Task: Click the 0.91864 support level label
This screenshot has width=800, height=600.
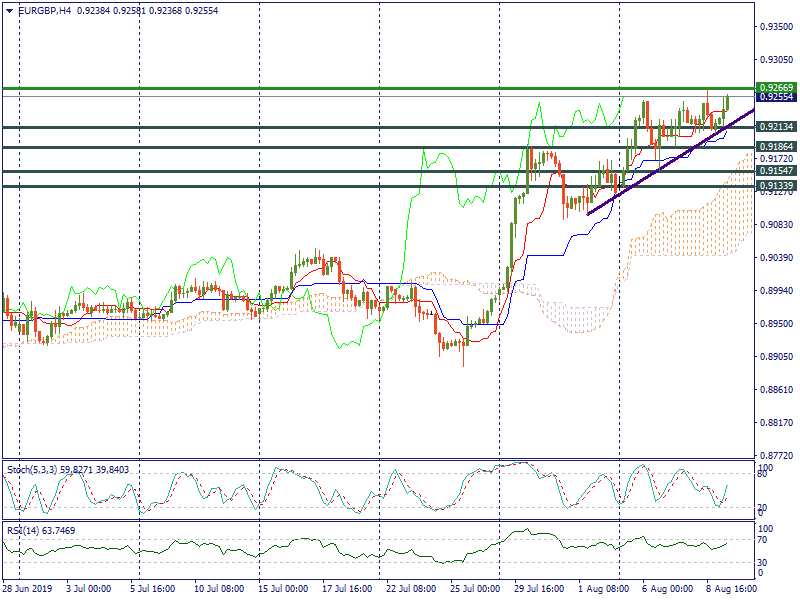Action: [775, 147]
